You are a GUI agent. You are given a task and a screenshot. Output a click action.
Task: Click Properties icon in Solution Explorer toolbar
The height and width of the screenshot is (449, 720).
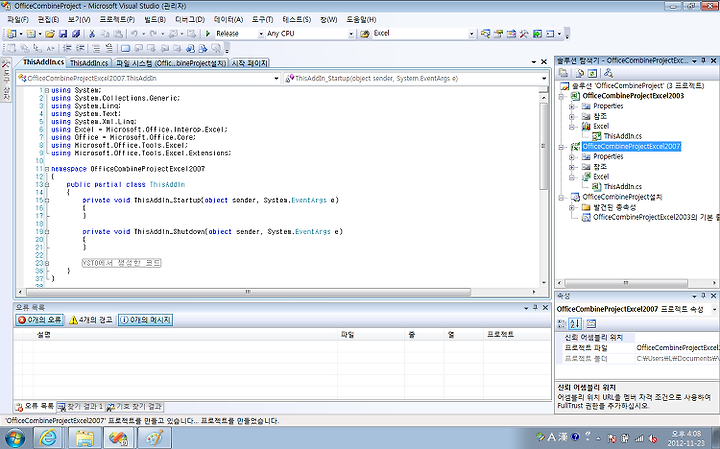(563, 73)
